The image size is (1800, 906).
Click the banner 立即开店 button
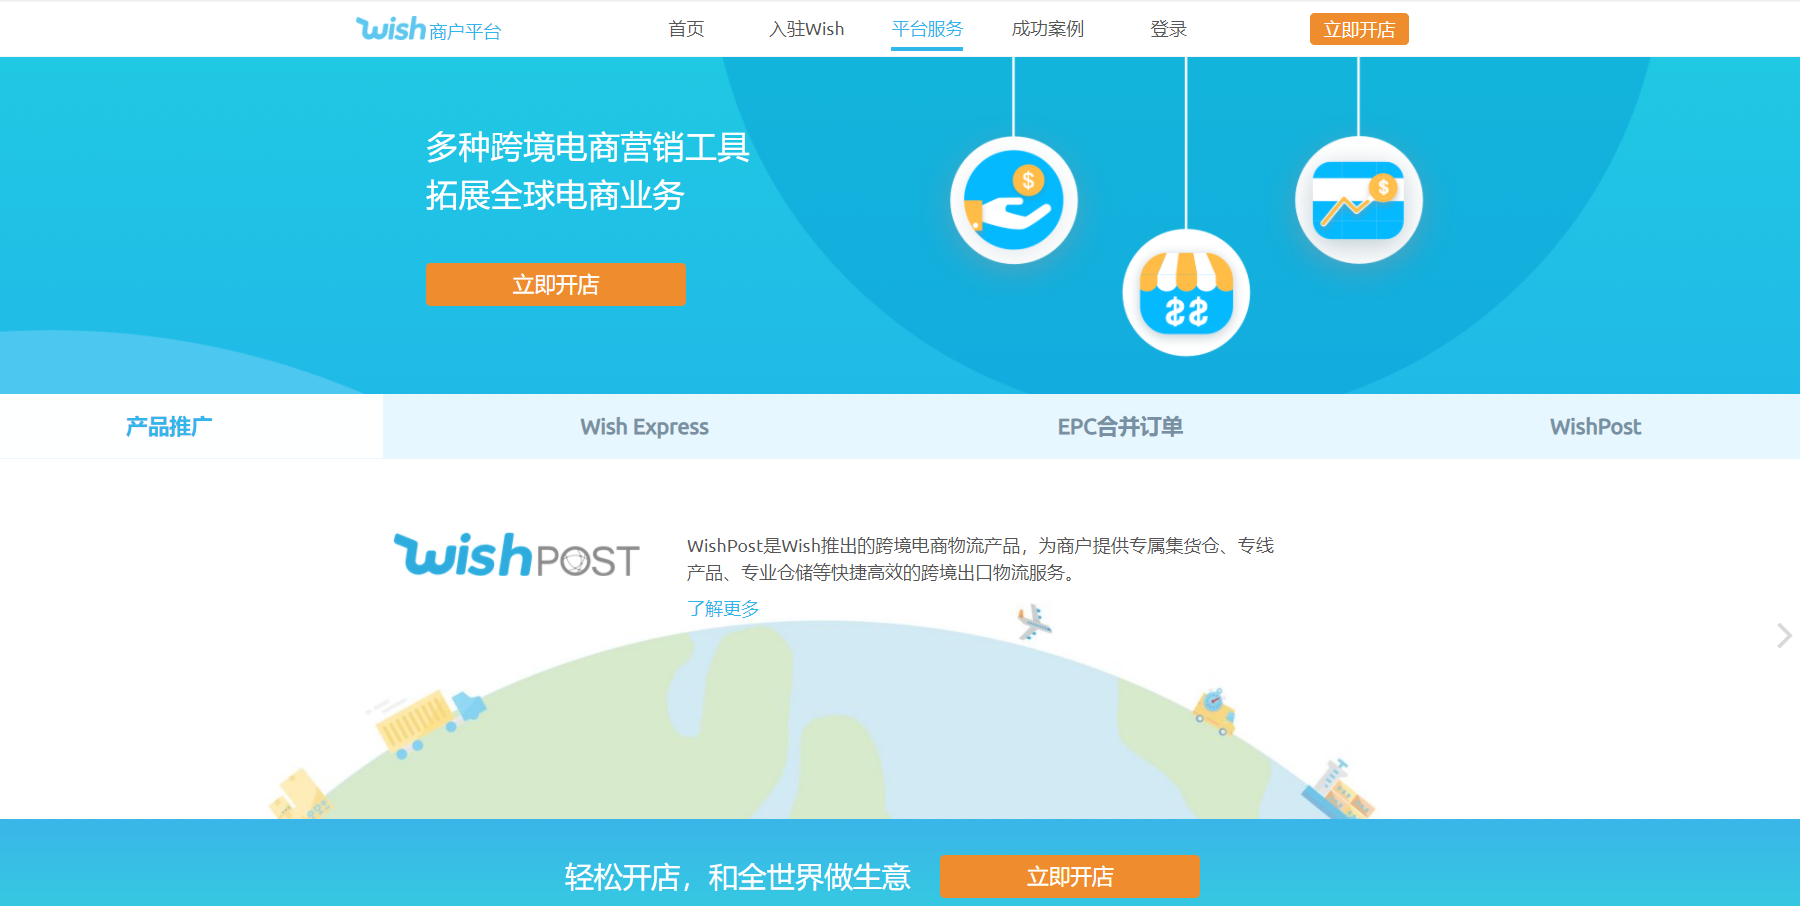pos(555,284)
